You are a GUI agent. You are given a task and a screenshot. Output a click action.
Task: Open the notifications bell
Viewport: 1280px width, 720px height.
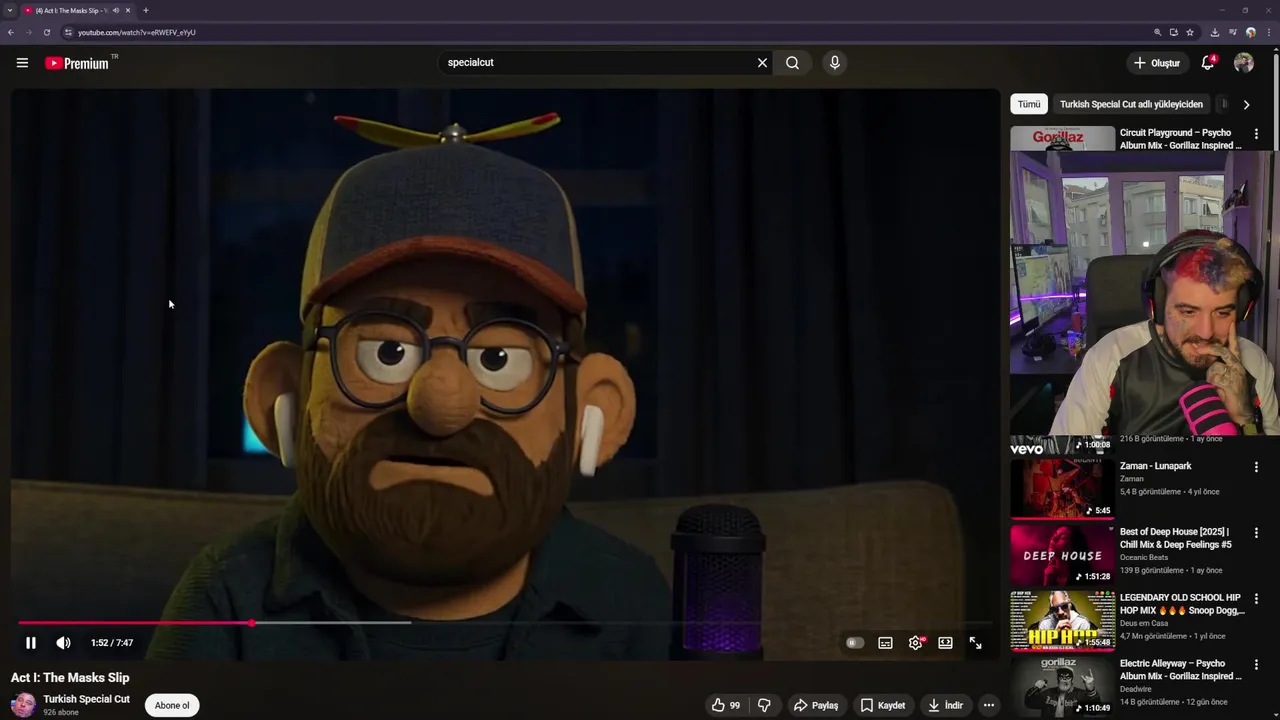pyautogui.click(x=1208, y=63)
